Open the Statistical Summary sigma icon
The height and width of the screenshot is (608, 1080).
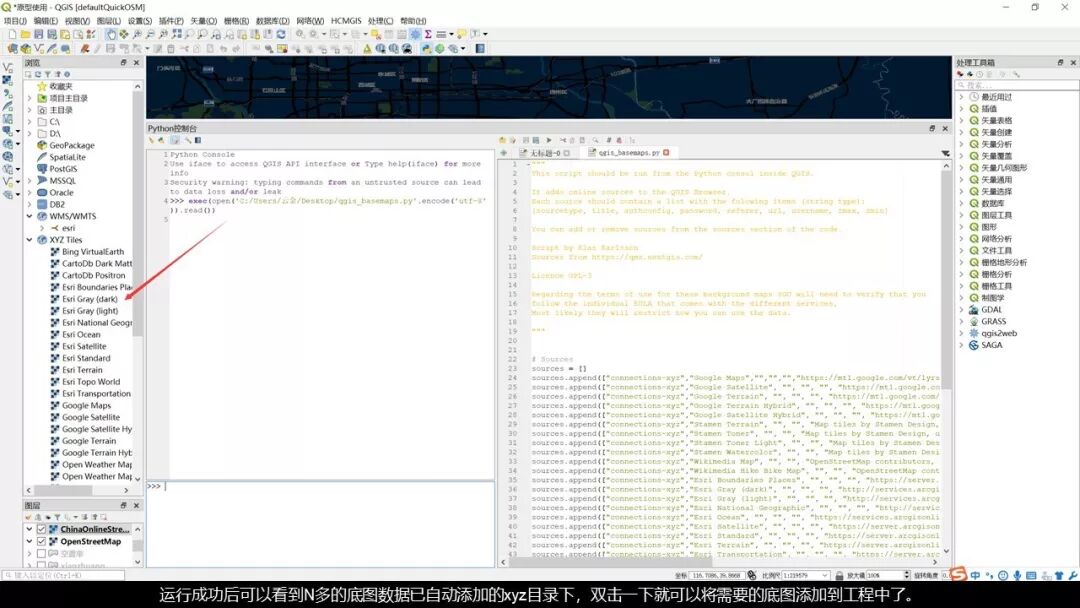coord(428,34)
